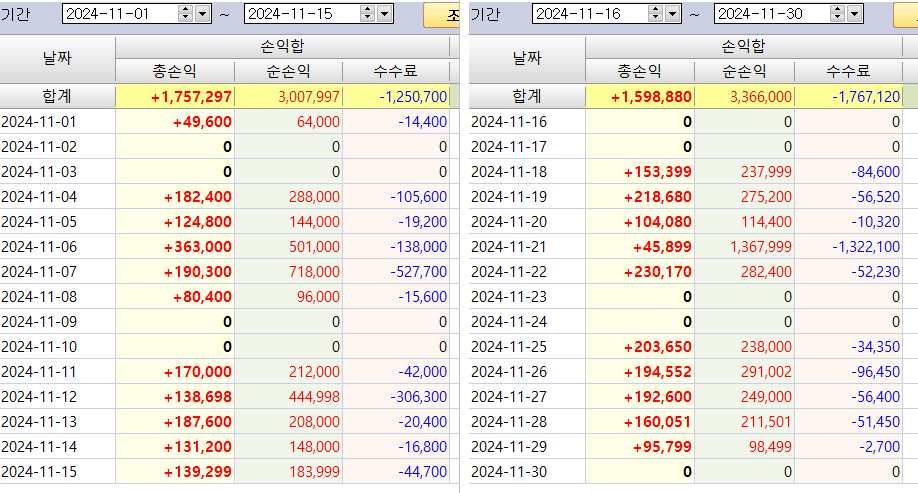The image size is (918, 493).
Task: Sort by 총손익 header in left table
Action: click(x=174, y=71)
